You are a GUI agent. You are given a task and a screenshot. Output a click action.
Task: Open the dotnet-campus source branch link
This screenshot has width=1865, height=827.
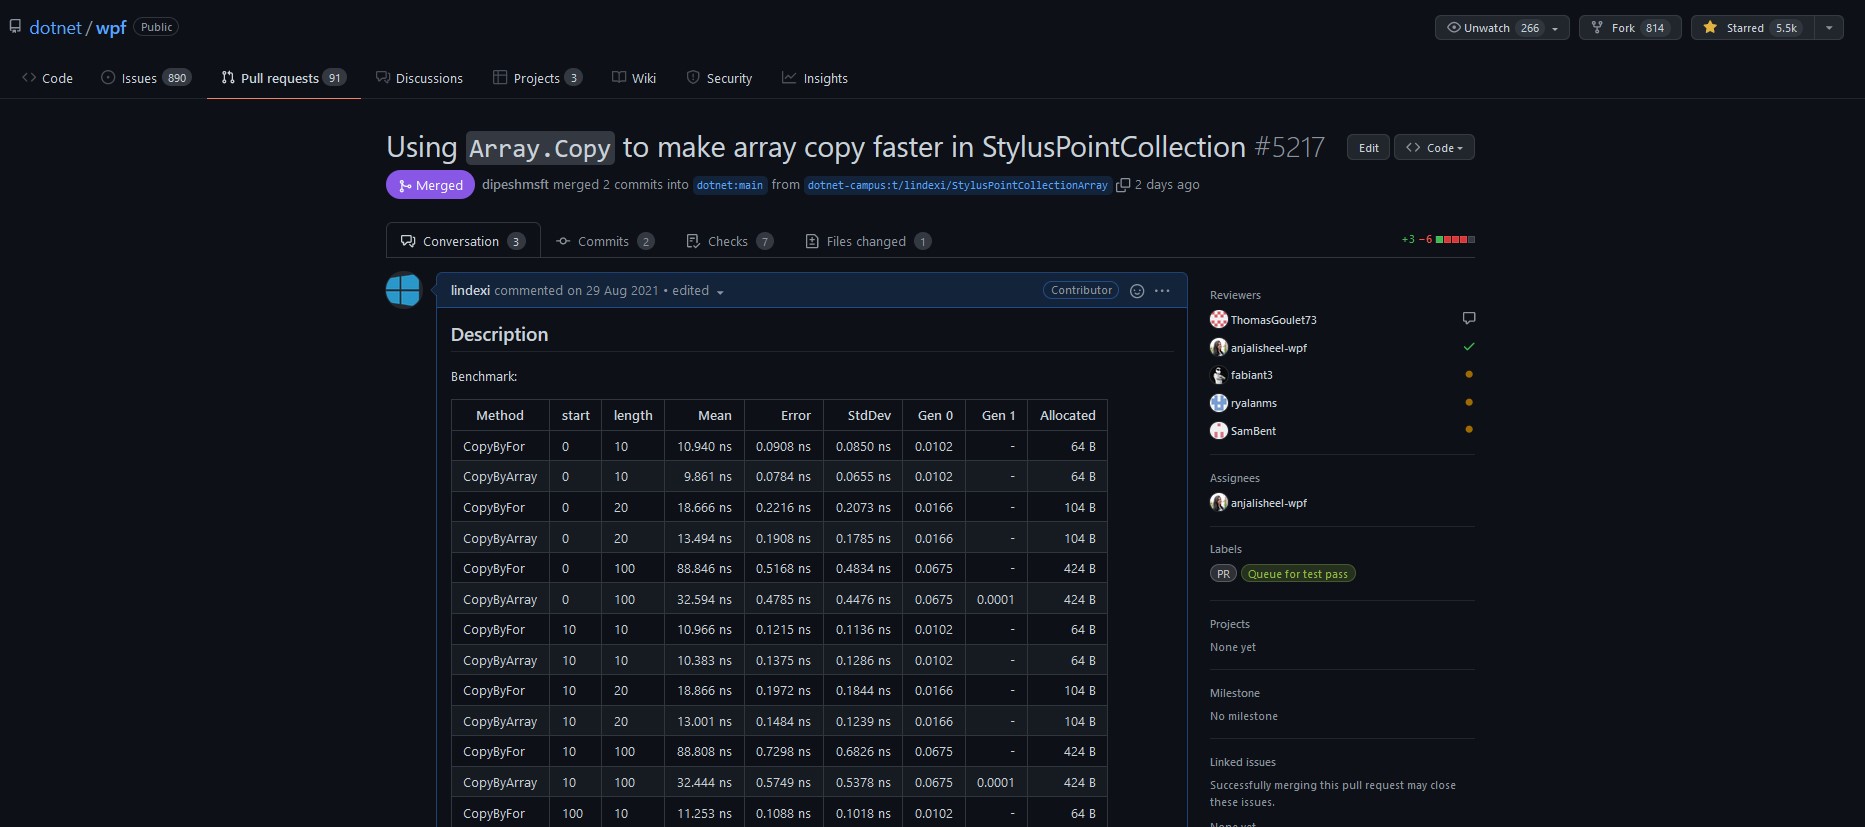[x=957, y=185]
